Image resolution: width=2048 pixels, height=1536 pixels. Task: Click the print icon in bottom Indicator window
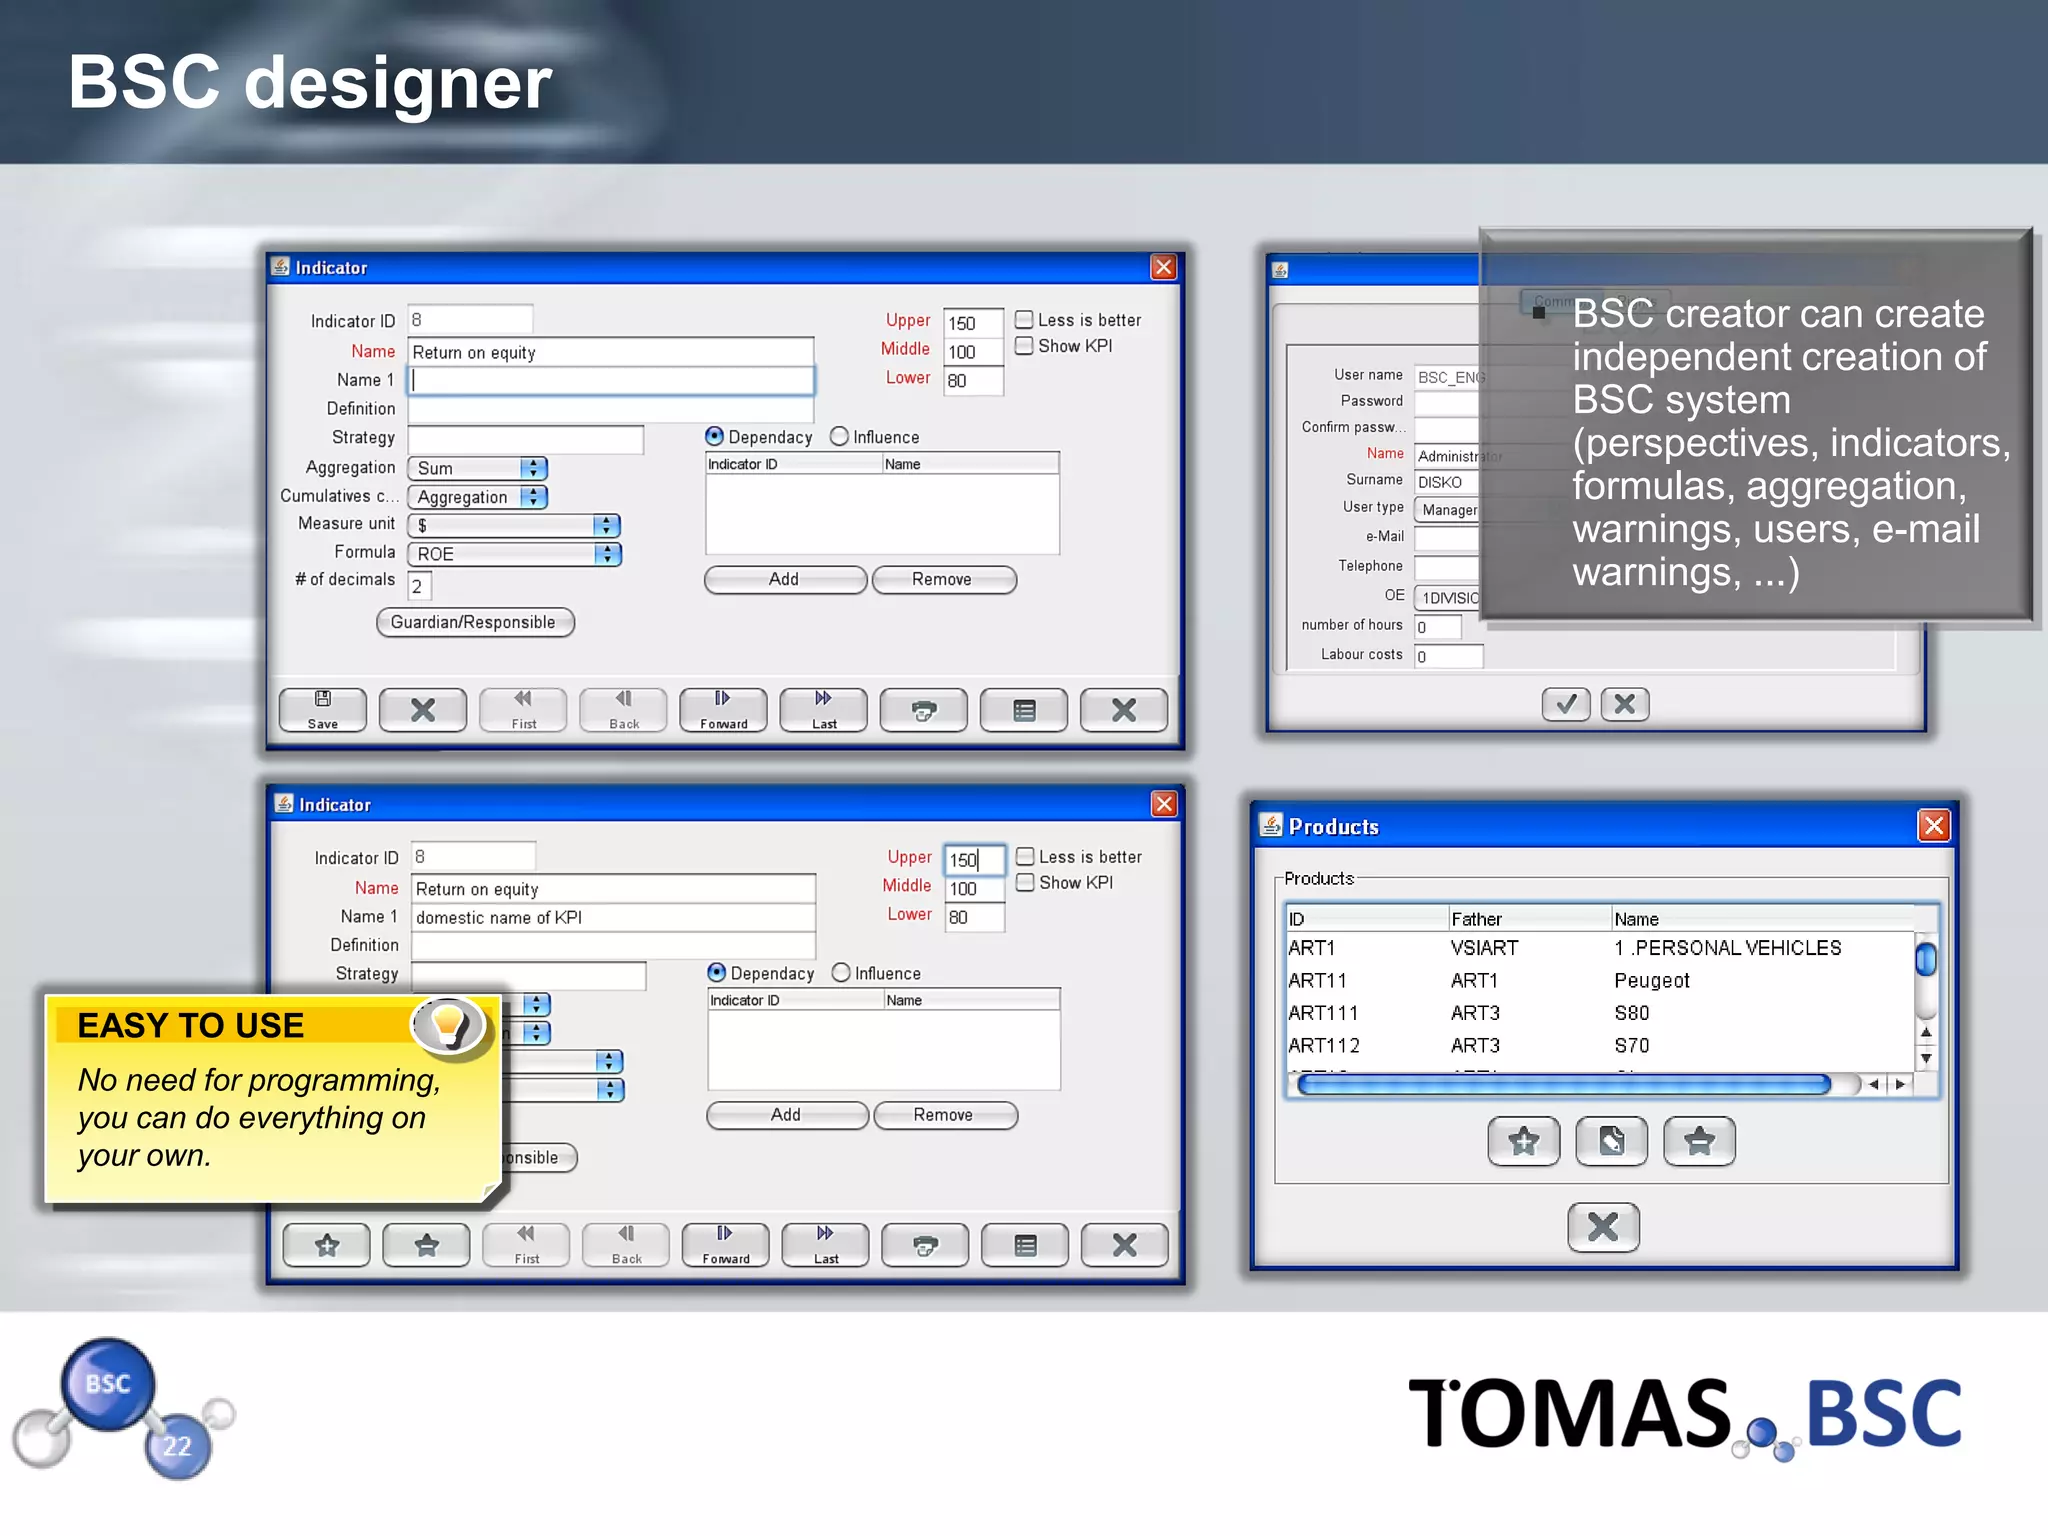(x=926, y=1245)
